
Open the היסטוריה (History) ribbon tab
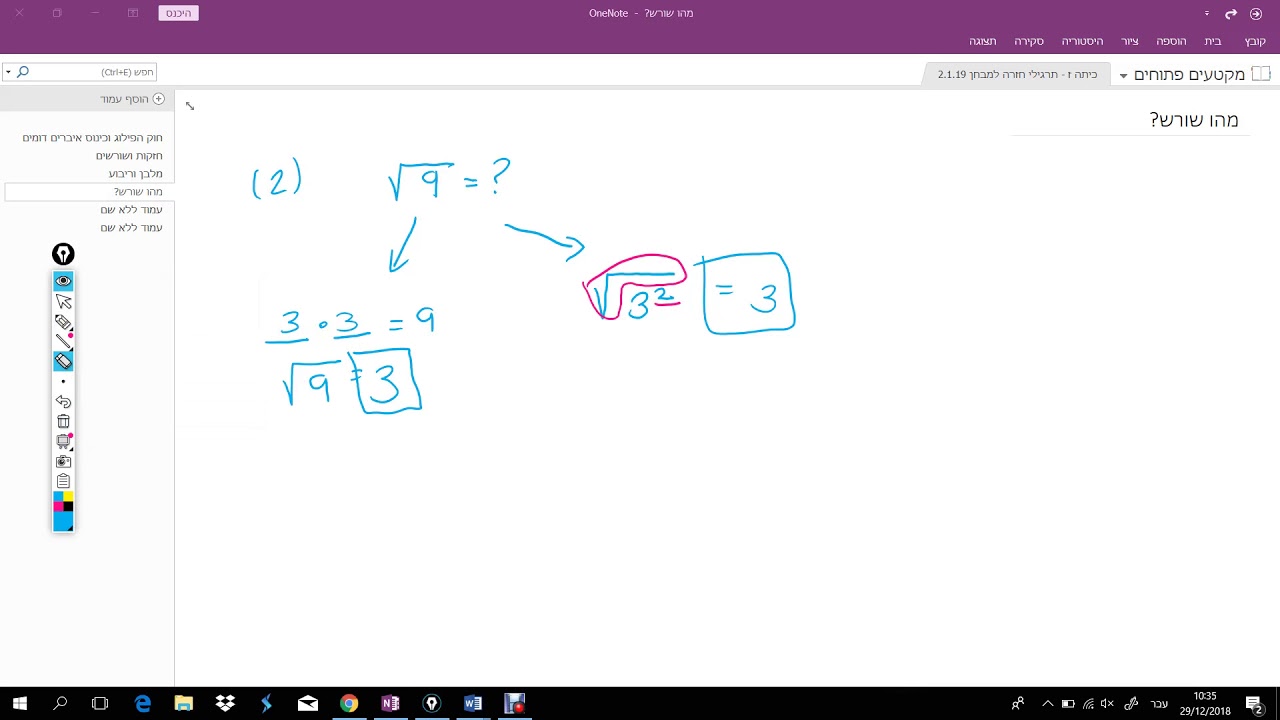[x=1082, y=41]
